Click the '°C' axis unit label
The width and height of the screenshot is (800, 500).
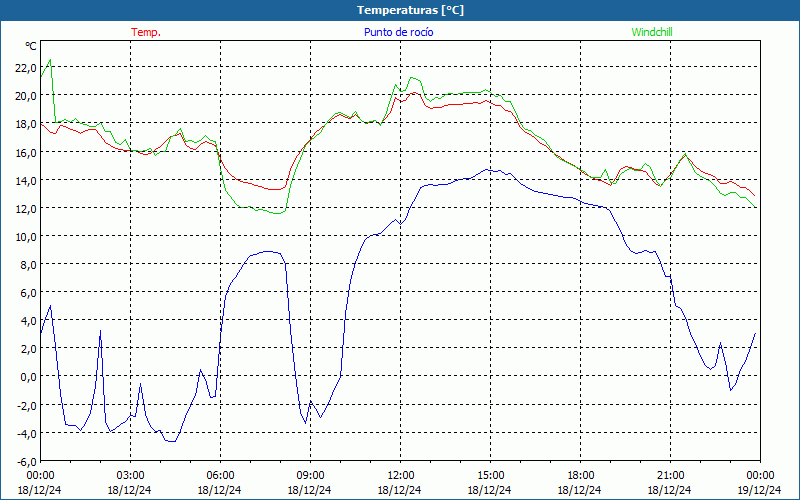pyautogui.click(x=31, y=46)
